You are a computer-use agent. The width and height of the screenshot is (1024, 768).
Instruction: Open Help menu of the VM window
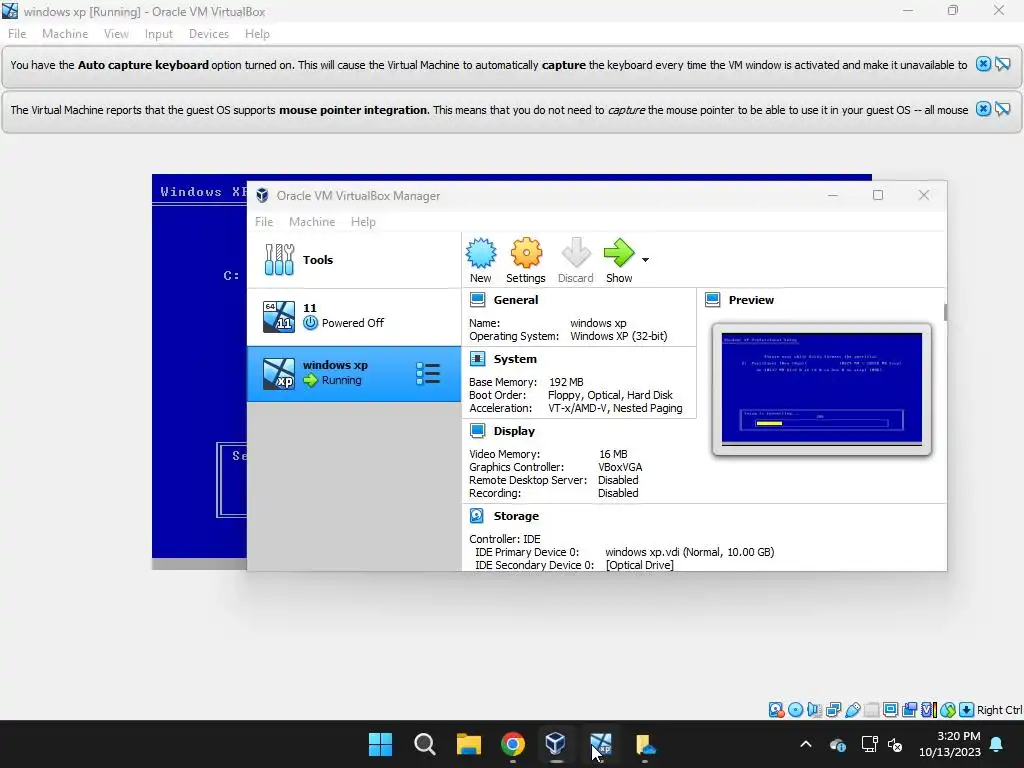pyautogui.click(x=257, y=34)
